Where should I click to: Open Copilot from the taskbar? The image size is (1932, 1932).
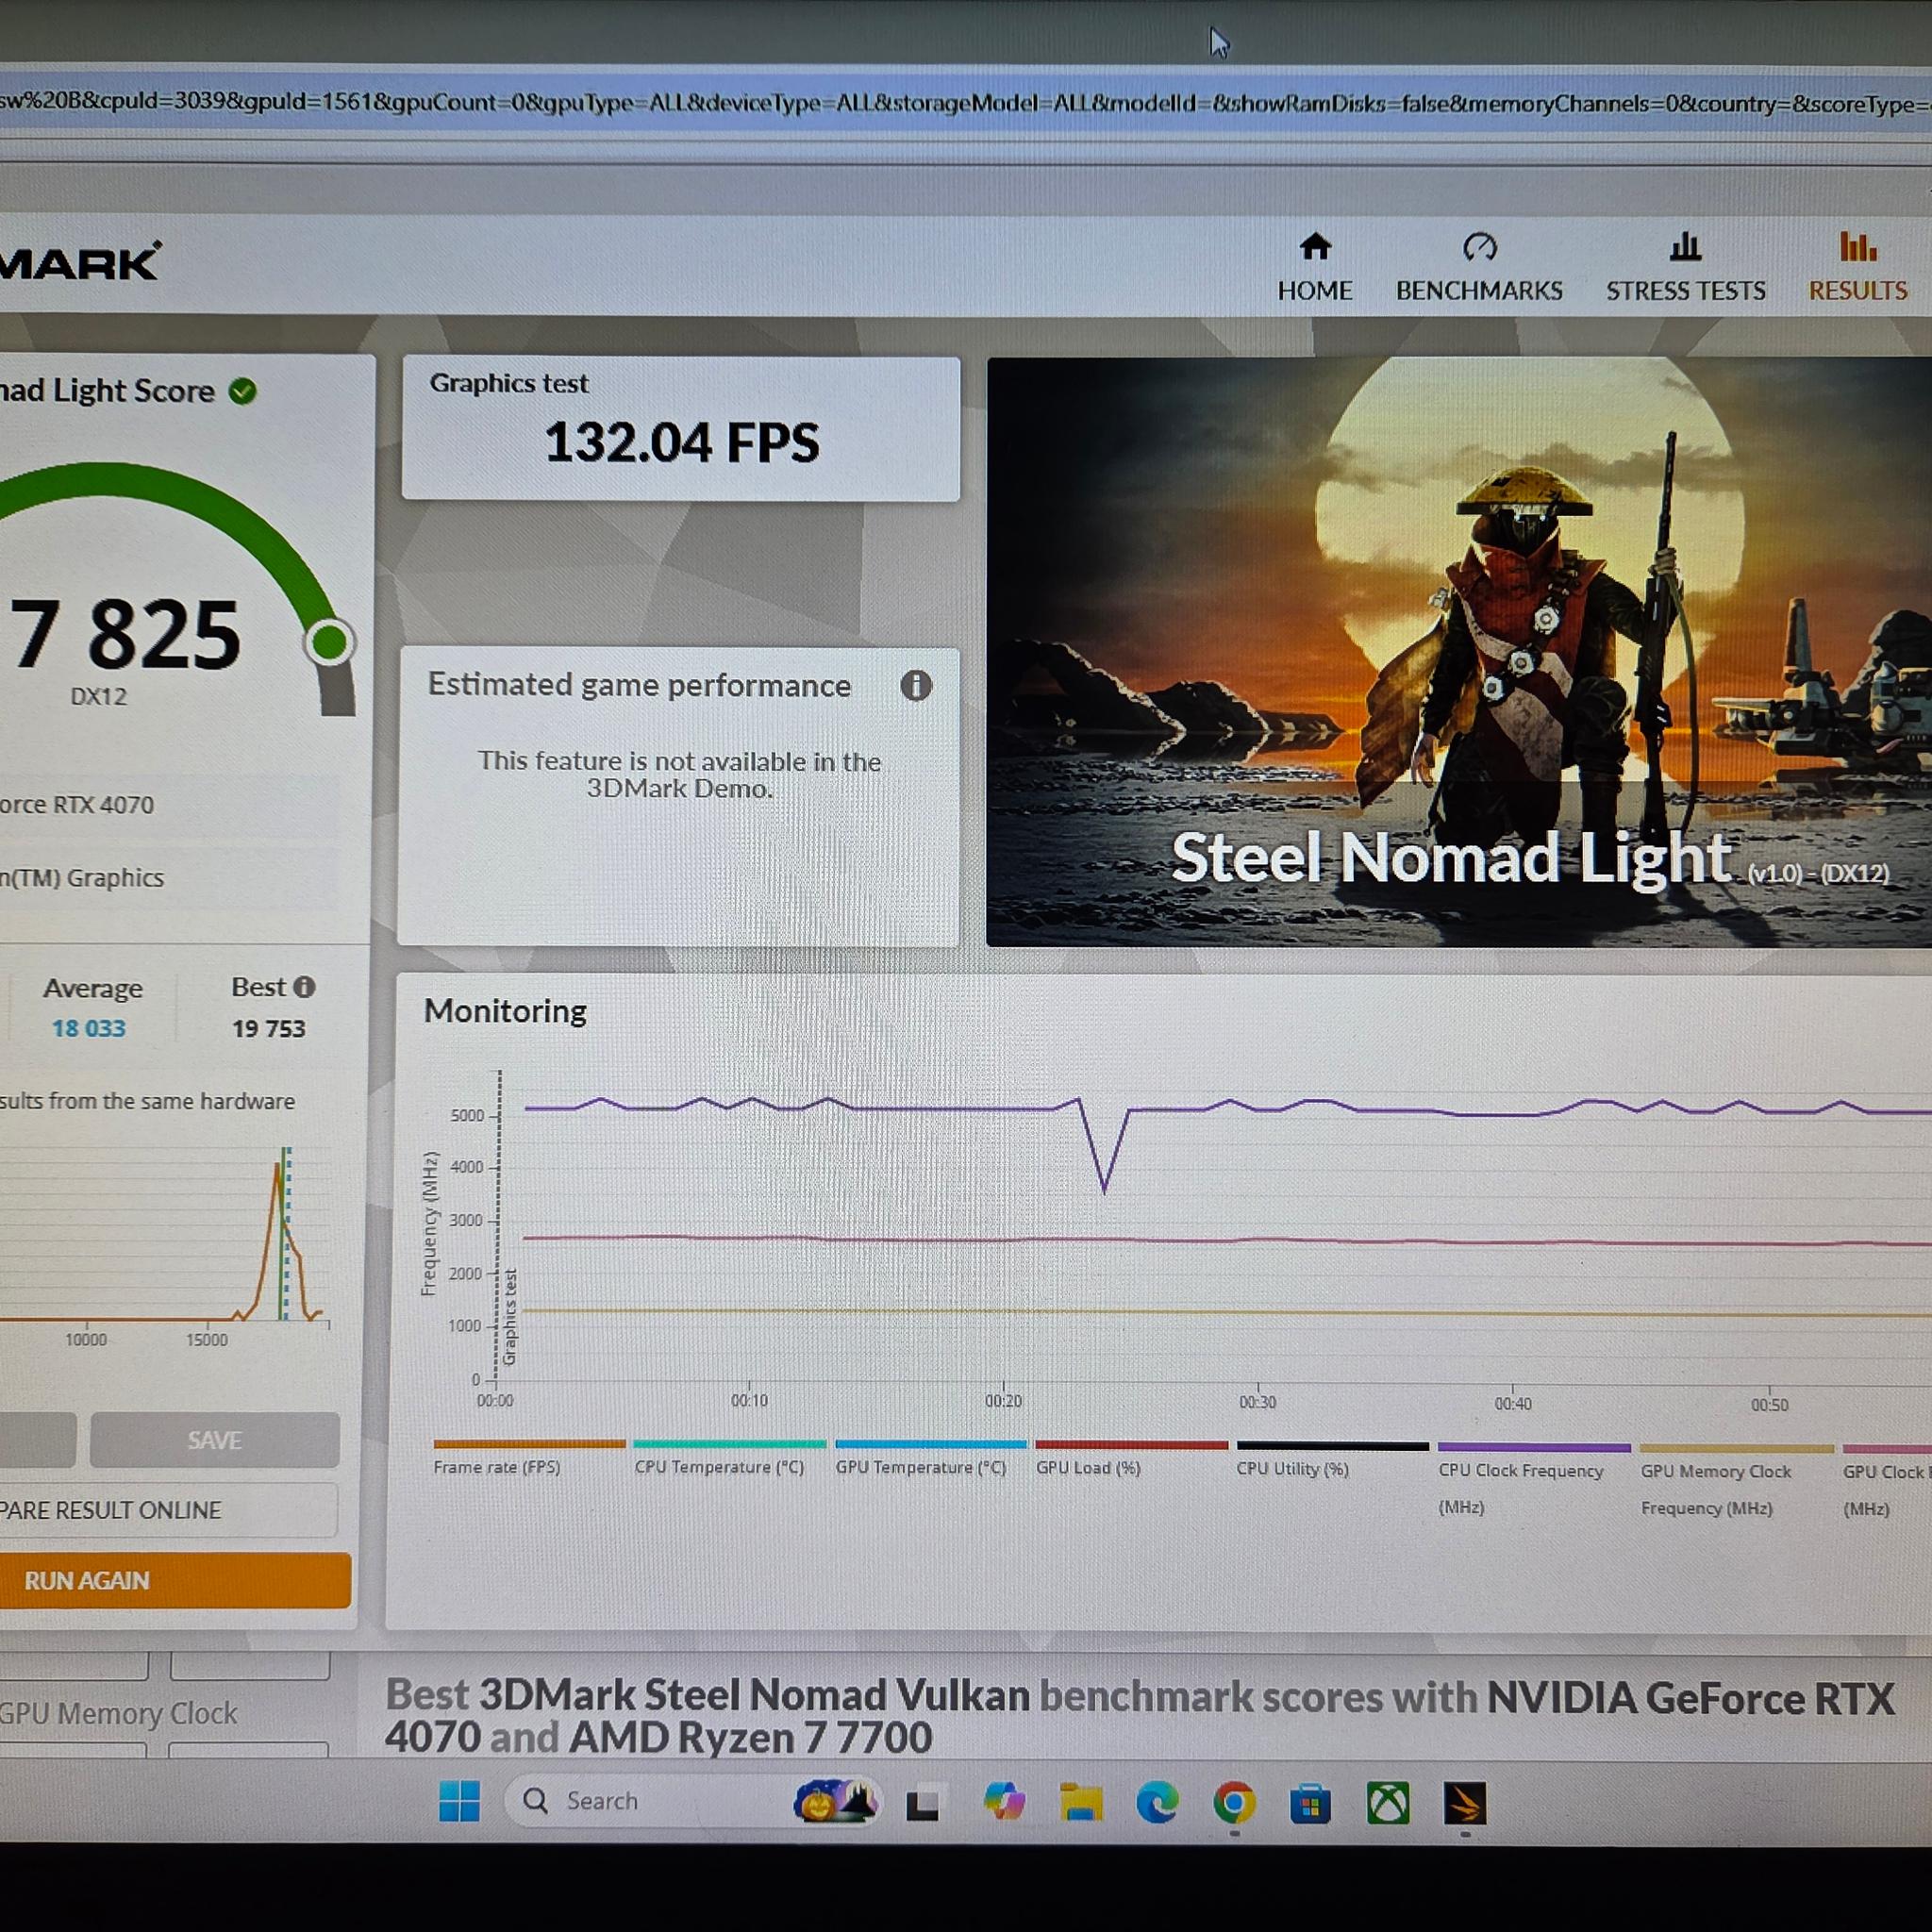(1003, 1802)
